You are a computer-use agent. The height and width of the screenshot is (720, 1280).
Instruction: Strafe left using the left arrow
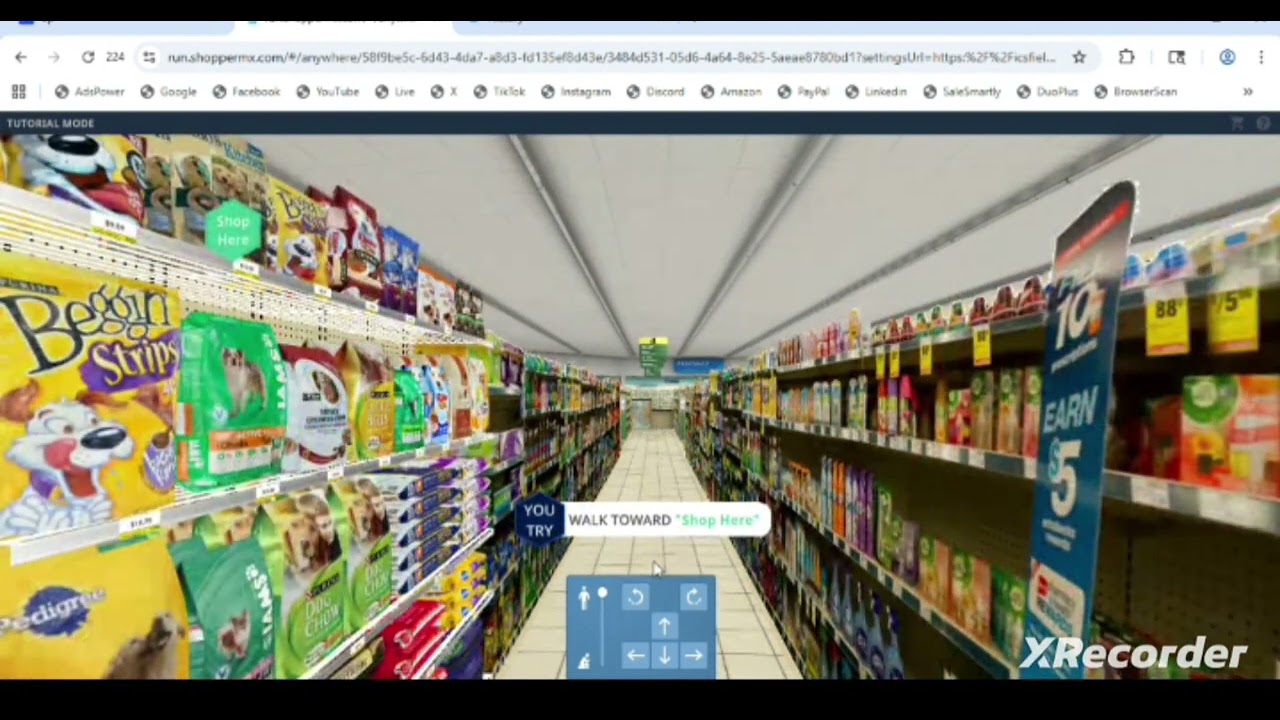(x=635, y=656)
